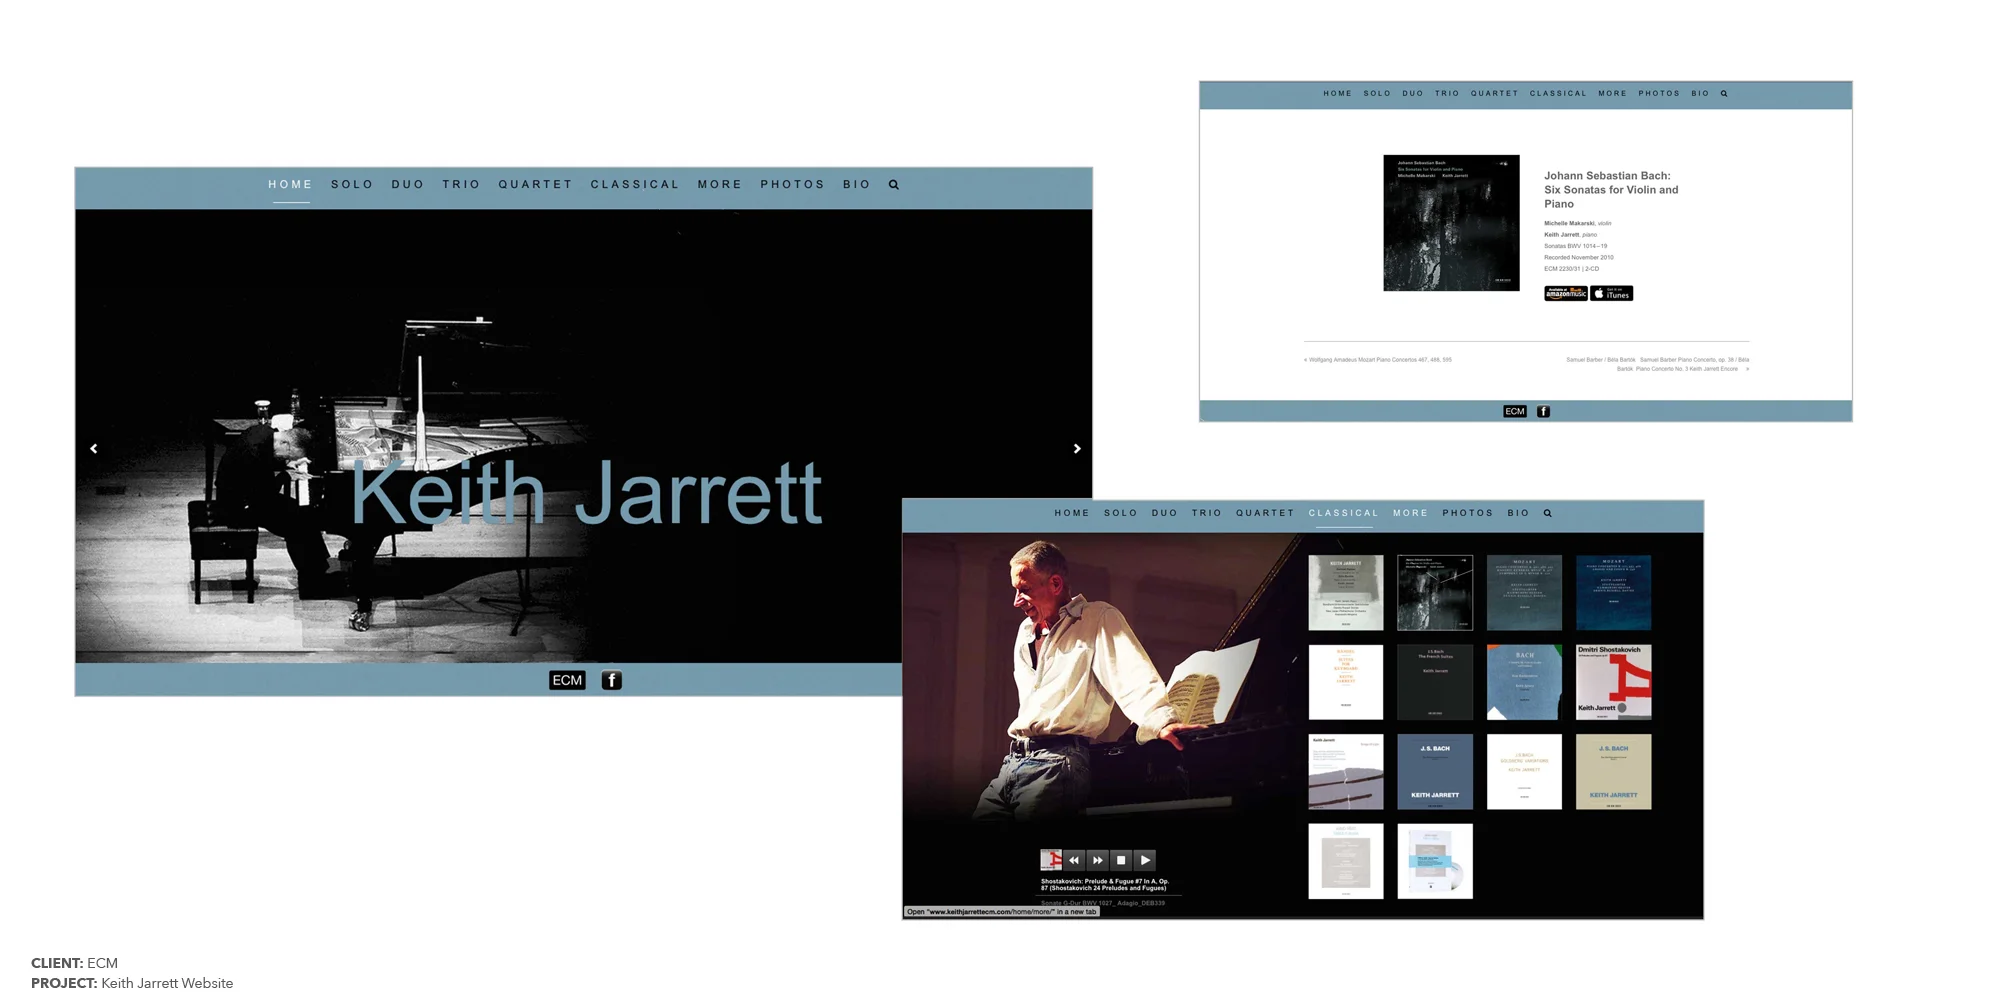Open QUARTET in the home page navigation

pyautogui.click(x=536, y=185)
